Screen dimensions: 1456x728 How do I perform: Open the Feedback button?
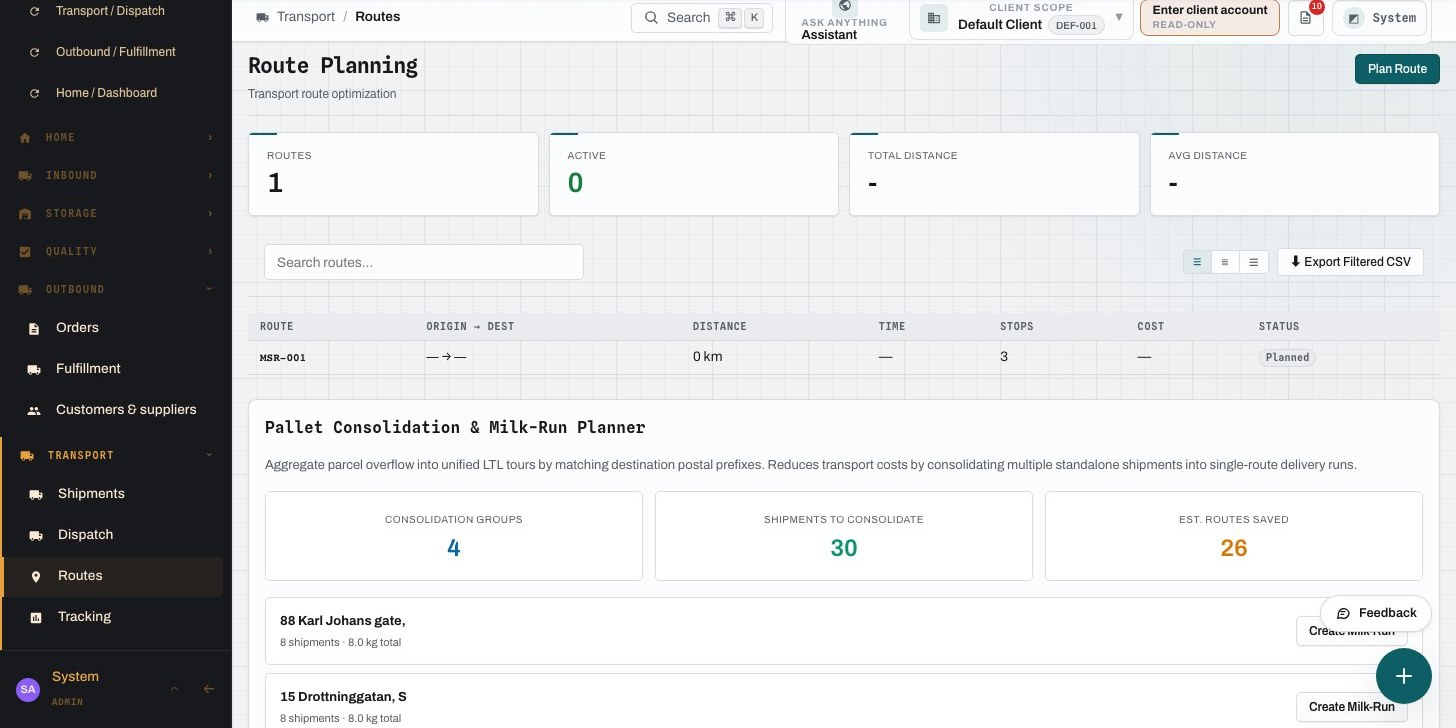pos(1376,613)
